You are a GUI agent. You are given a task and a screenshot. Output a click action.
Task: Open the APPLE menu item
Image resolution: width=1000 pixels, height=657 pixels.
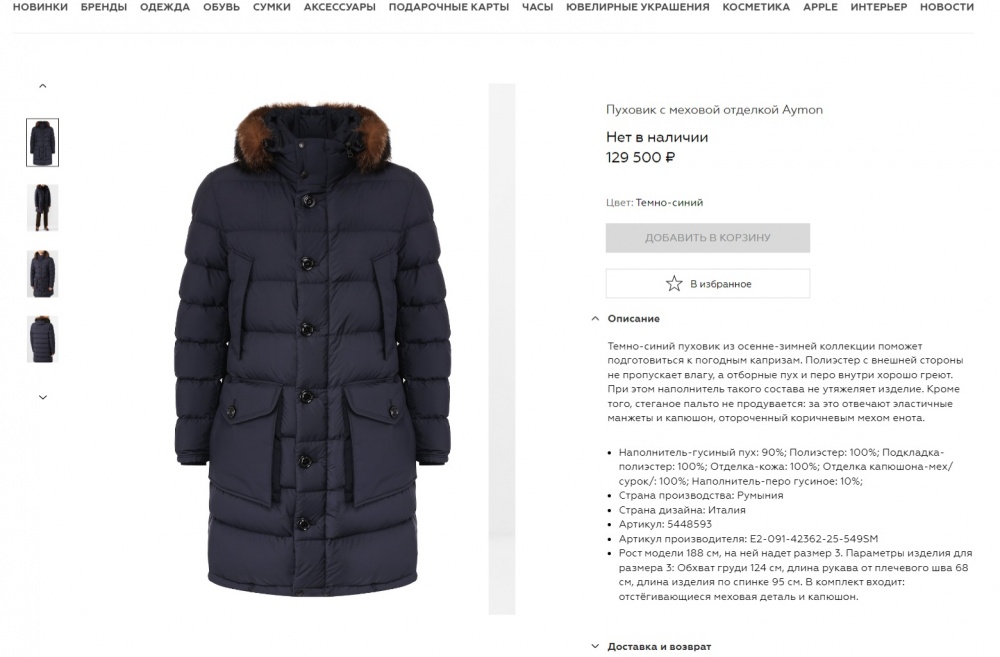pyautogui.click(x=820, y=7)
